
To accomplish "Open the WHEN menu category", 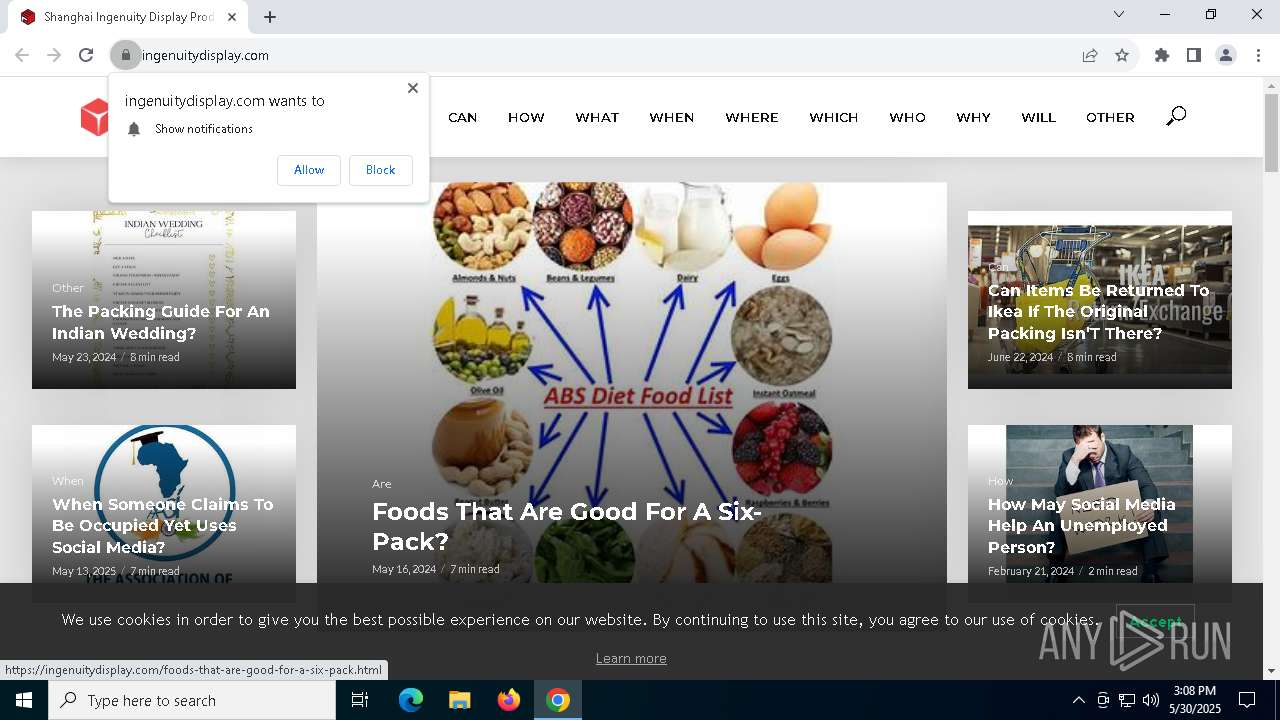I will tap(671, 117).
